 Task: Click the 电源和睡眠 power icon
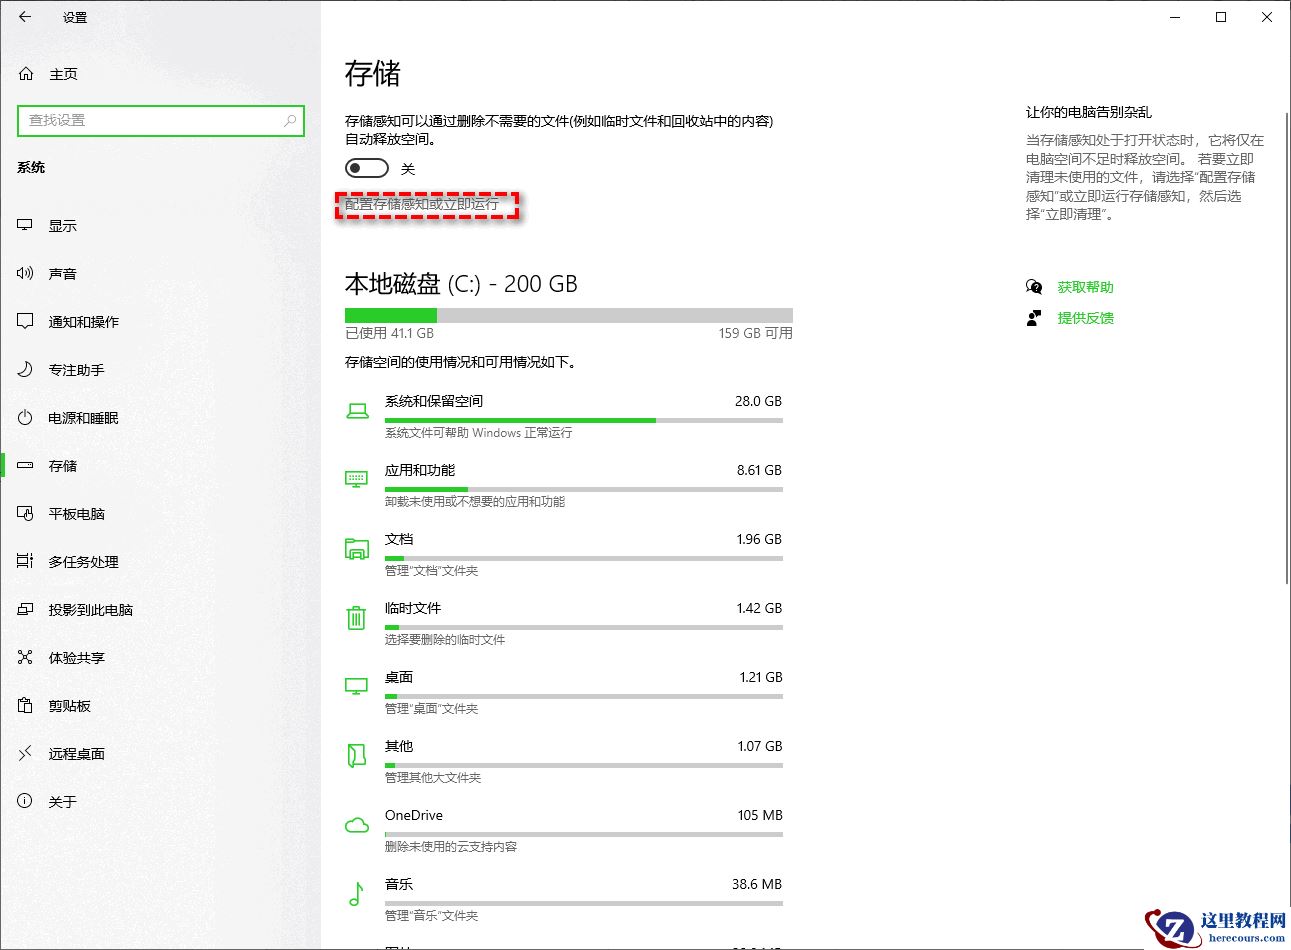[x=24, y=418]
